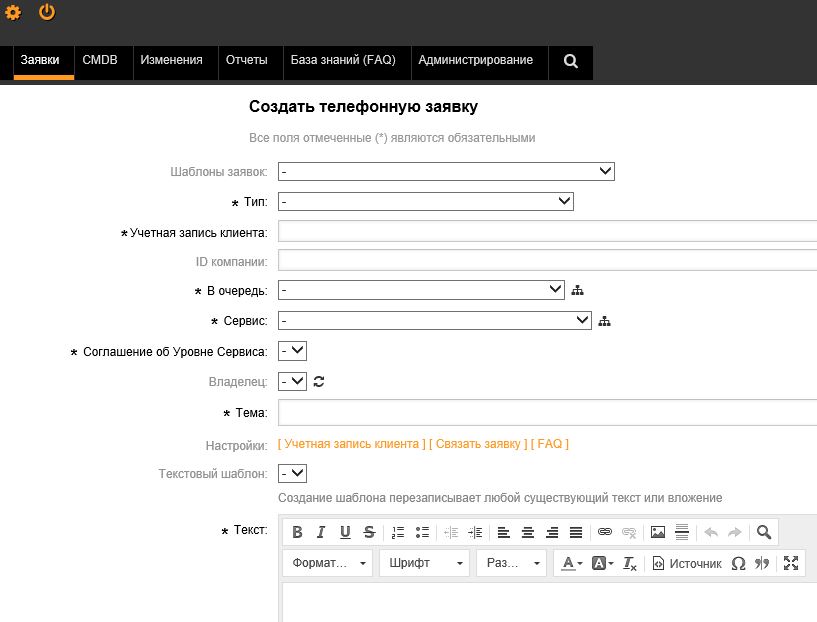Toggle underline formatting in editor
Image resolution: width=817 pixels, height=622 pixels.
[345, 532]
